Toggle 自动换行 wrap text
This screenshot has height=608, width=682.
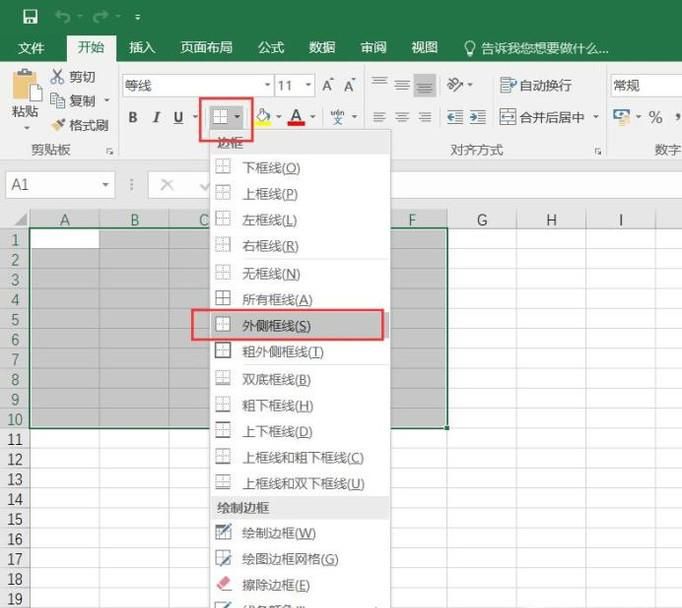pos(536,85)
